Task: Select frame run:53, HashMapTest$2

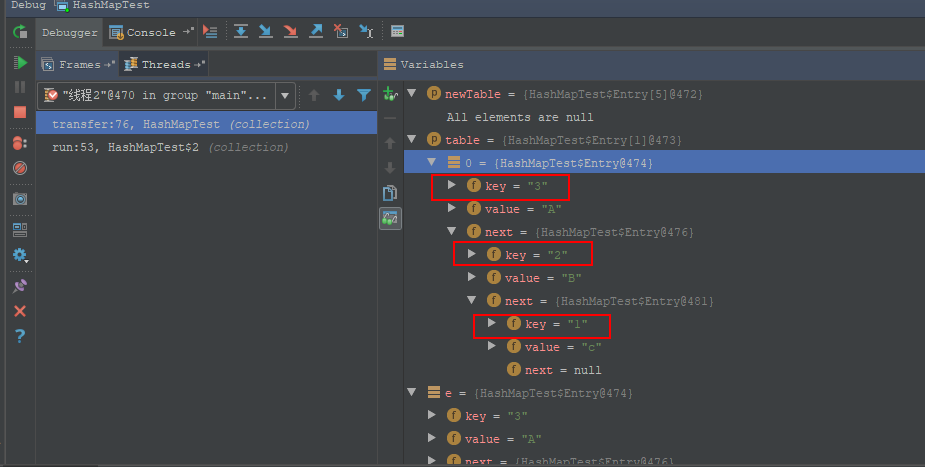Action: pos(206,147)
